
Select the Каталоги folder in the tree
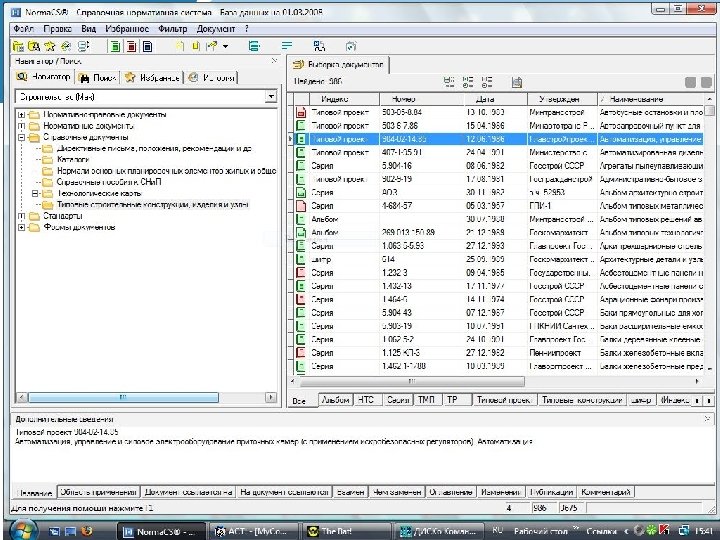pos(72,159)
